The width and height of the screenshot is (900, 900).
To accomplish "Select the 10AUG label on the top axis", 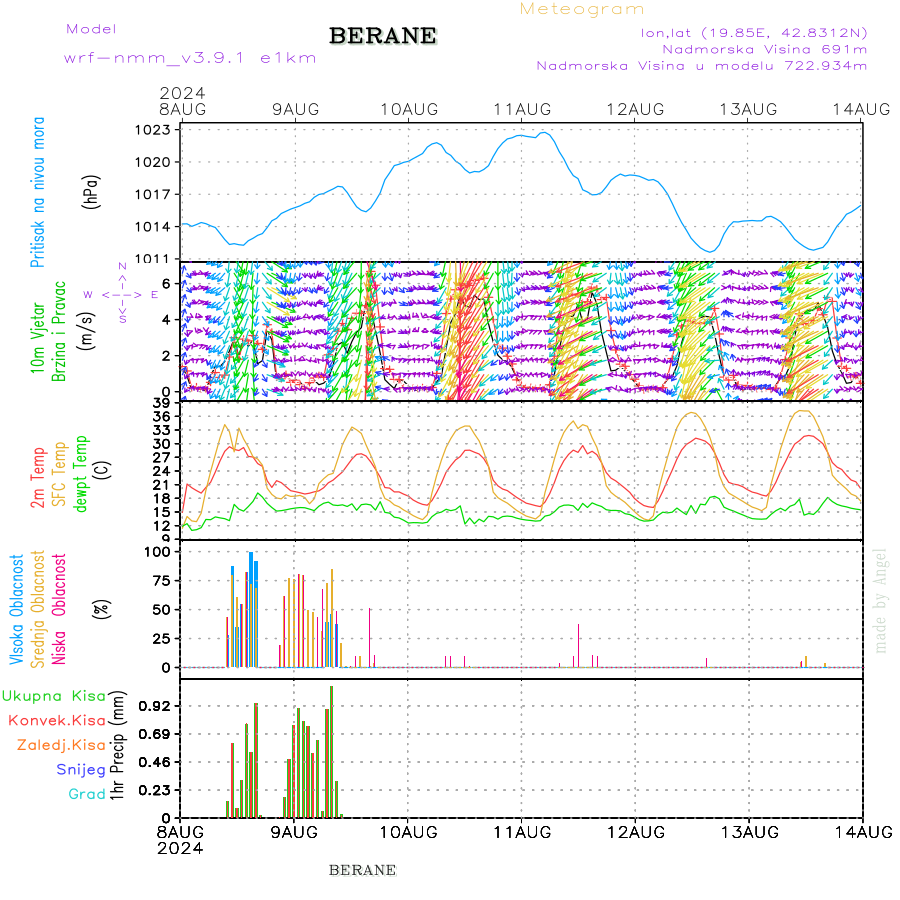I will [x=409, y=109].
